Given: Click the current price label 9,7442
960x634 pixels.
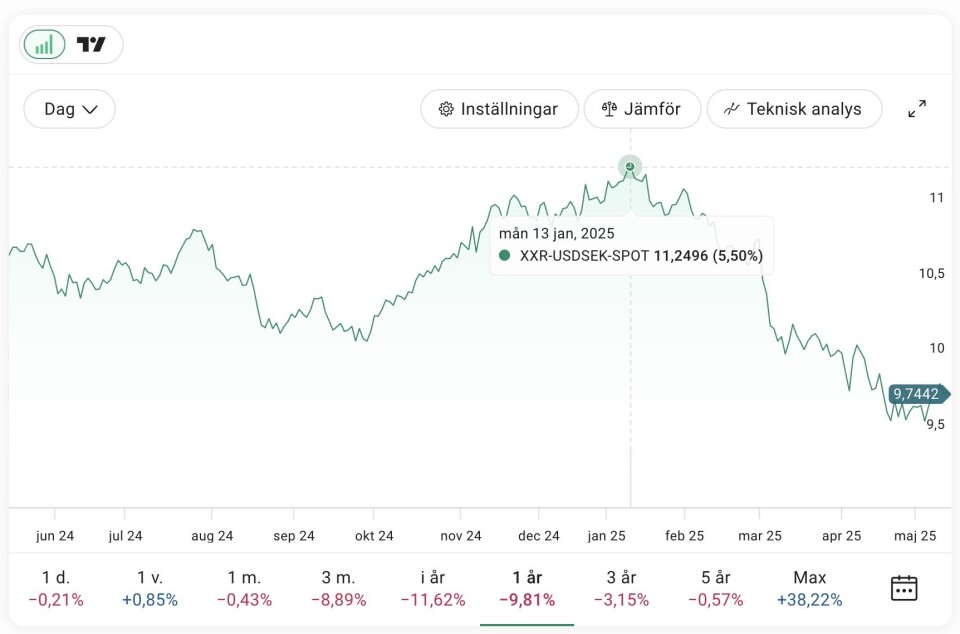Looking at the screenshot, I should coord(916,394).
